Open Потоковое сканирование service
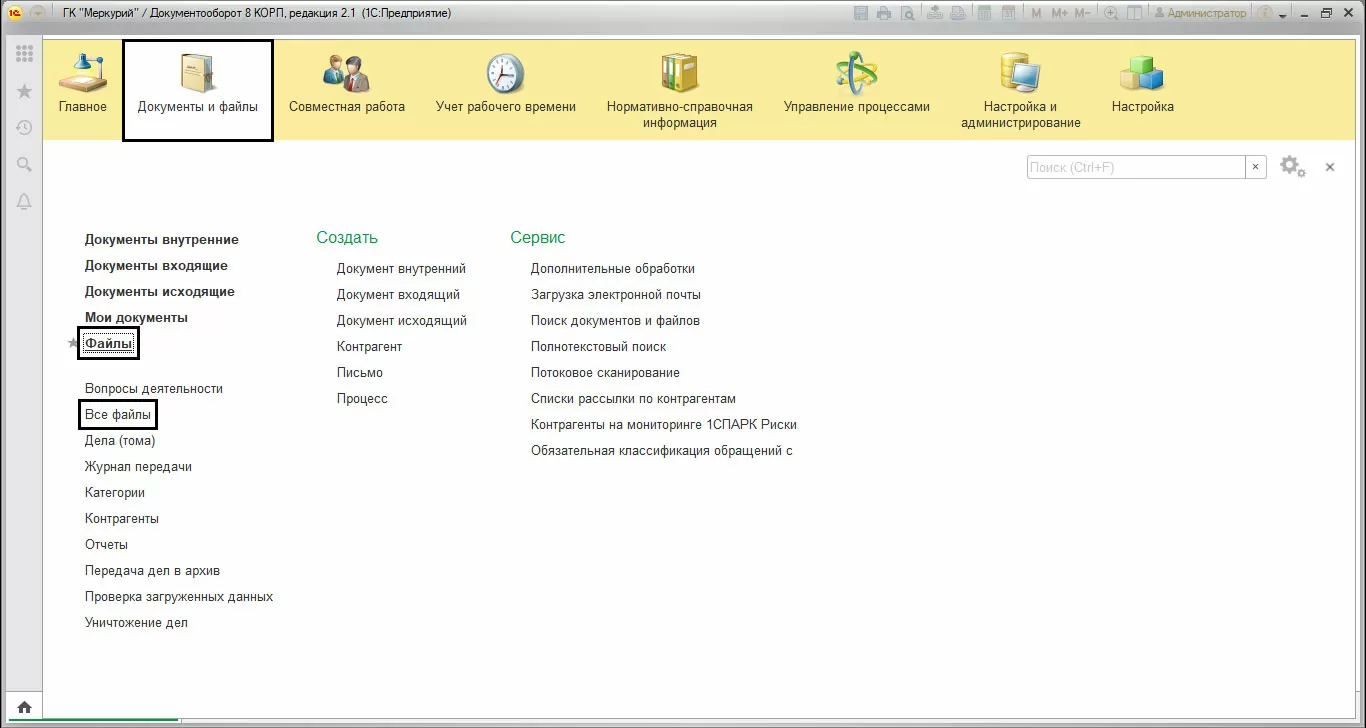1366x728 pixels. click(x=605, y=372)
